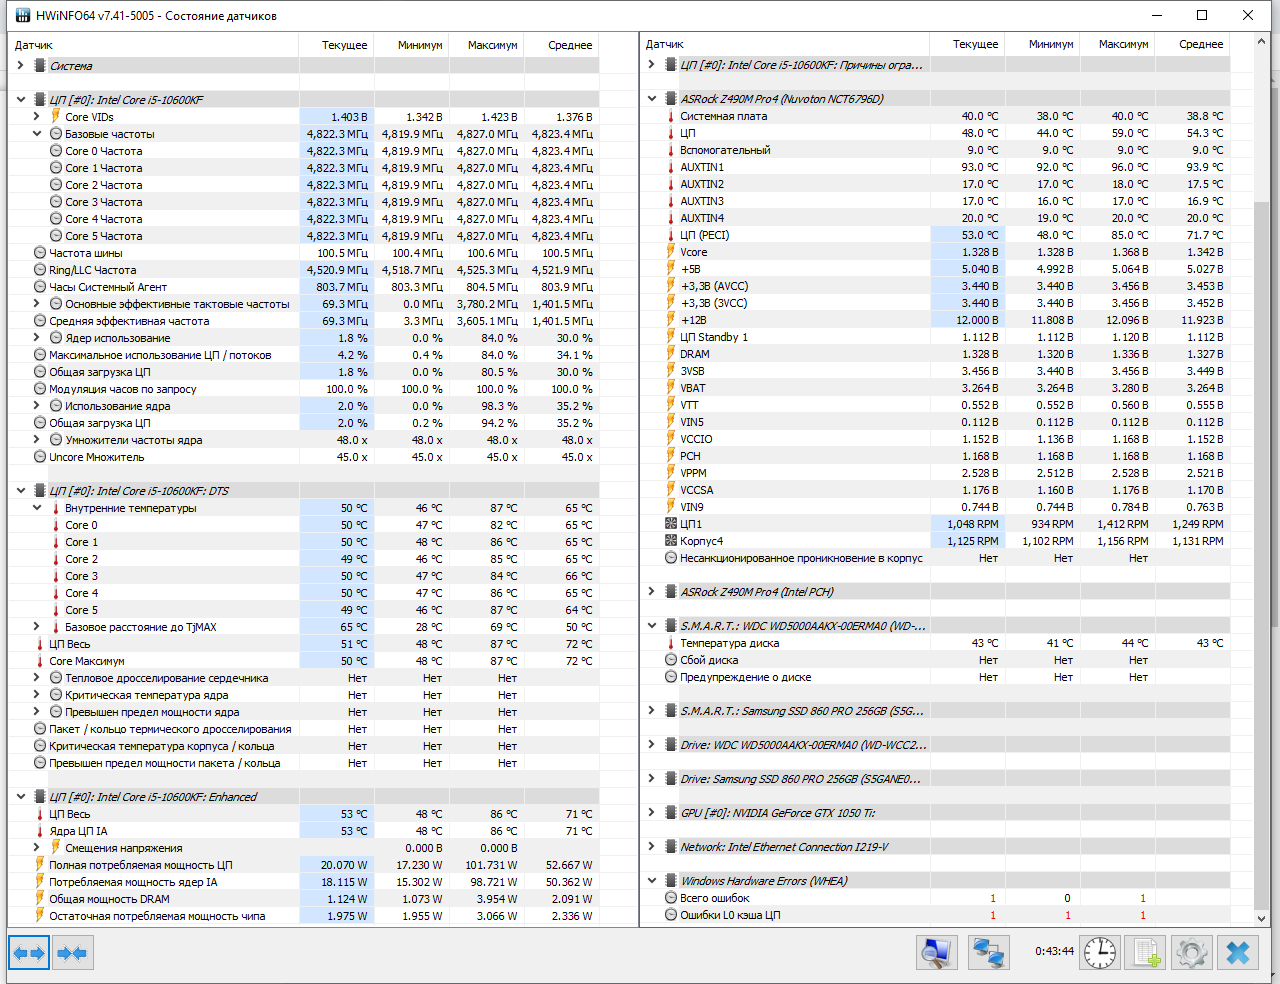Click the right panel scrollbar down arrow
Screen dimensions: 1280x984
tap(1261, 918)
